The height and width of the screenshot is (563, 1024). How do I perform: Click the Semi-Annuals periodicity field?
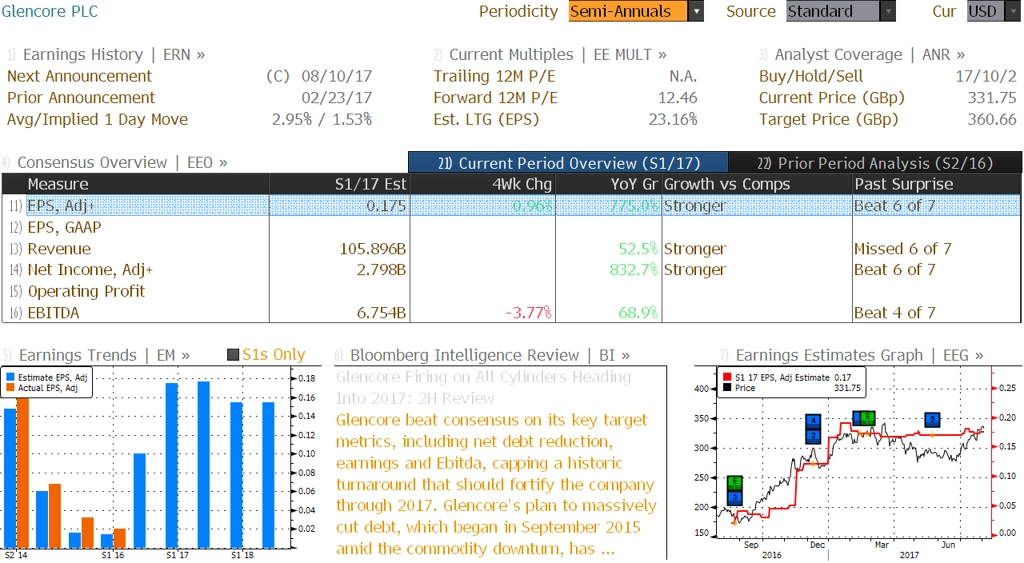click(x=628, y=11)
